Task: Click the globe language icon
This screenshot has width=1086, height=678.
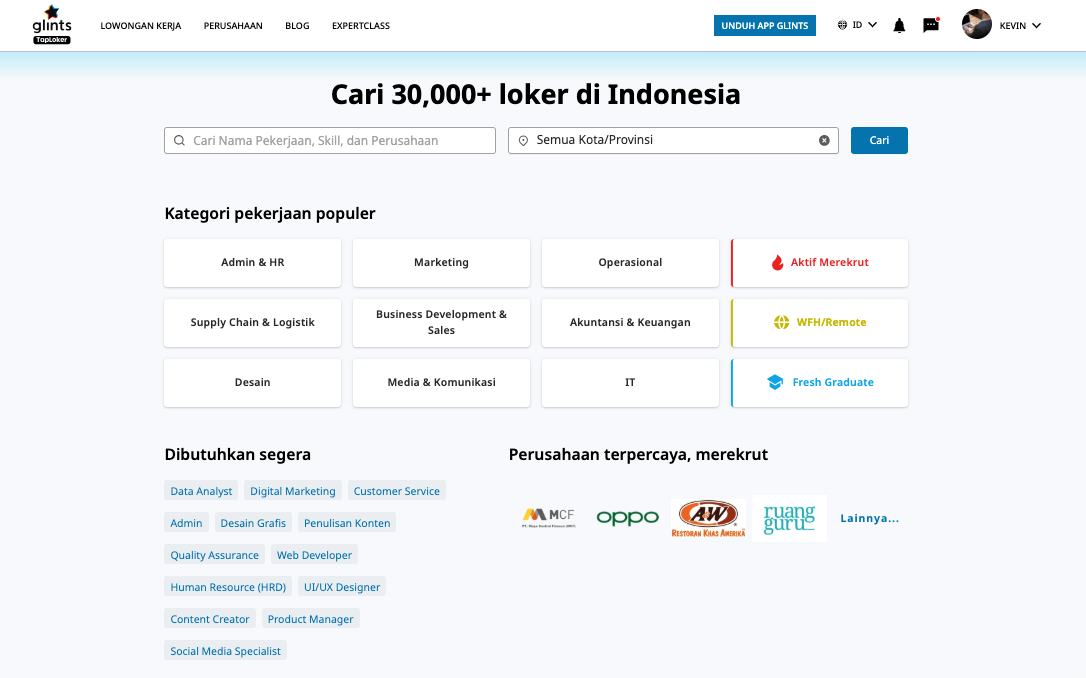Action: click(843, 25)
